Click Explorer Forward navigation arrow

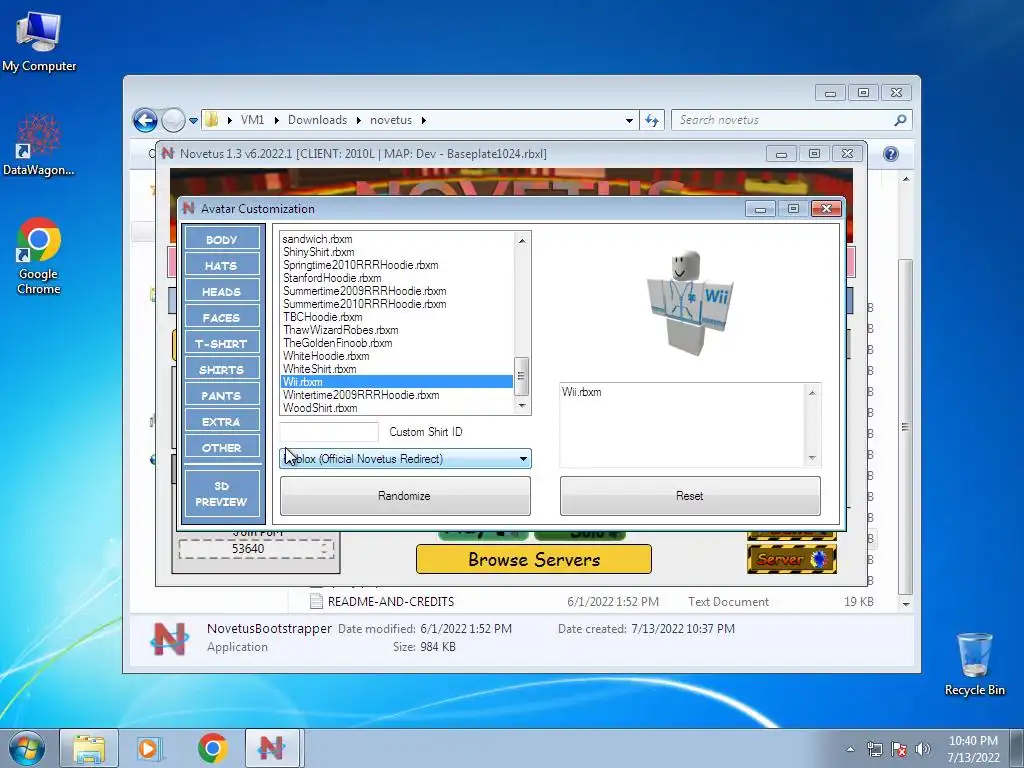(172, 120)
